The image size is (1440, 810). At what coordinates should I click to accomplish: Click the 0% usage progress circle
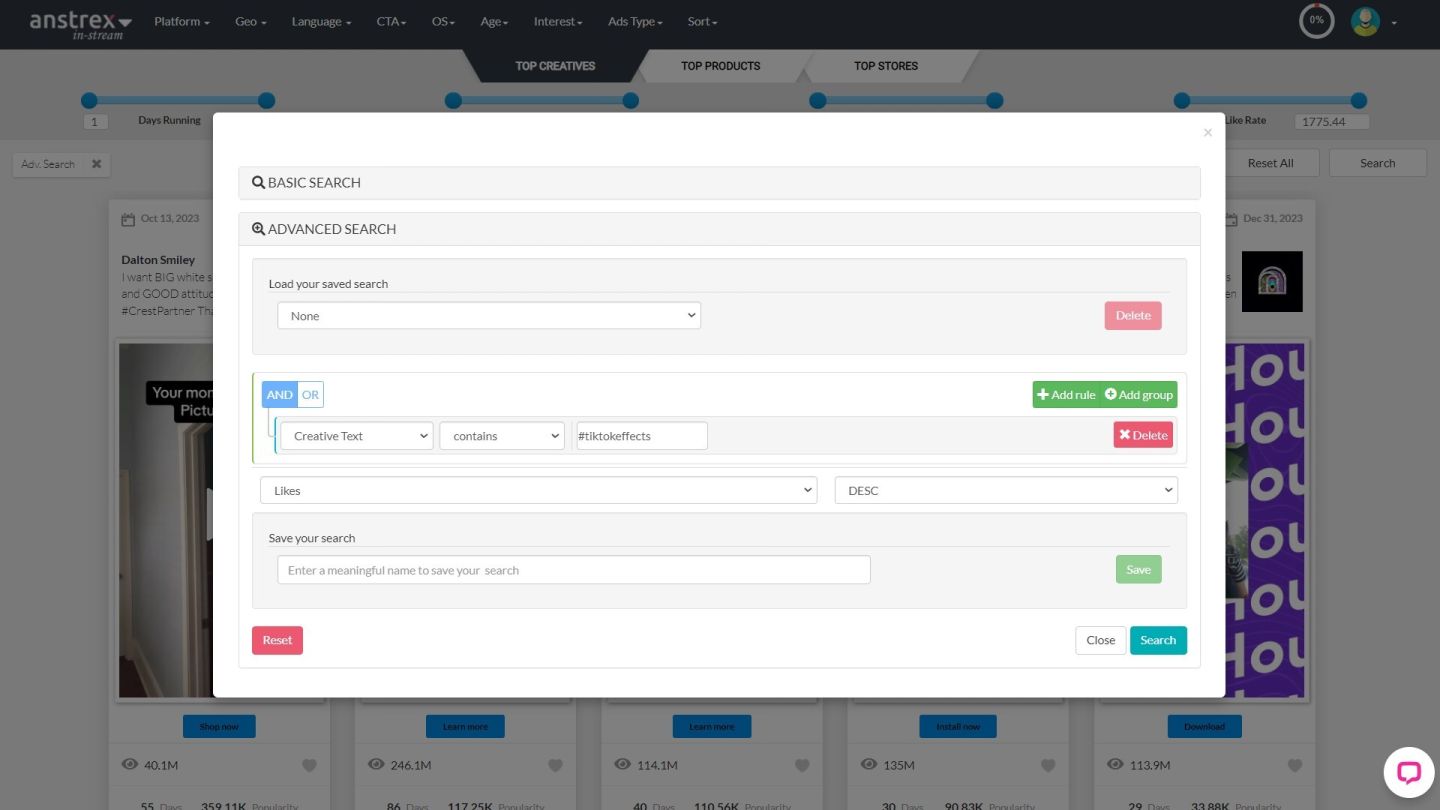(1316, 21)
